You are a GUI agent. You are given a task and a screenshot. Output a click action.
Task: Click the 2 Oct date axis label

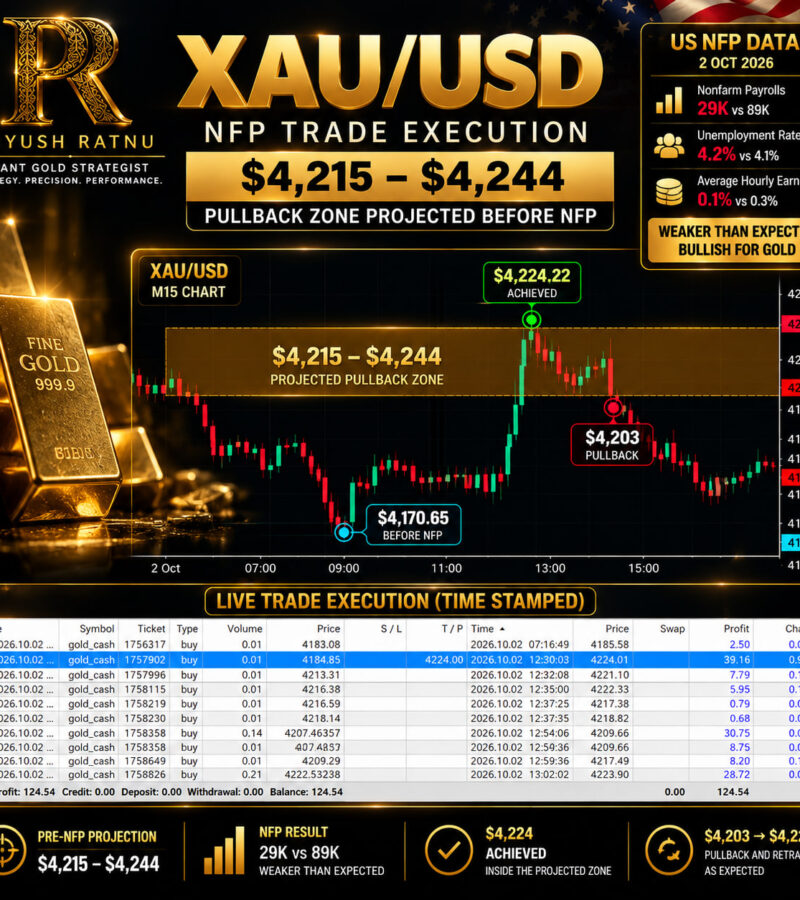pos(165,568)
